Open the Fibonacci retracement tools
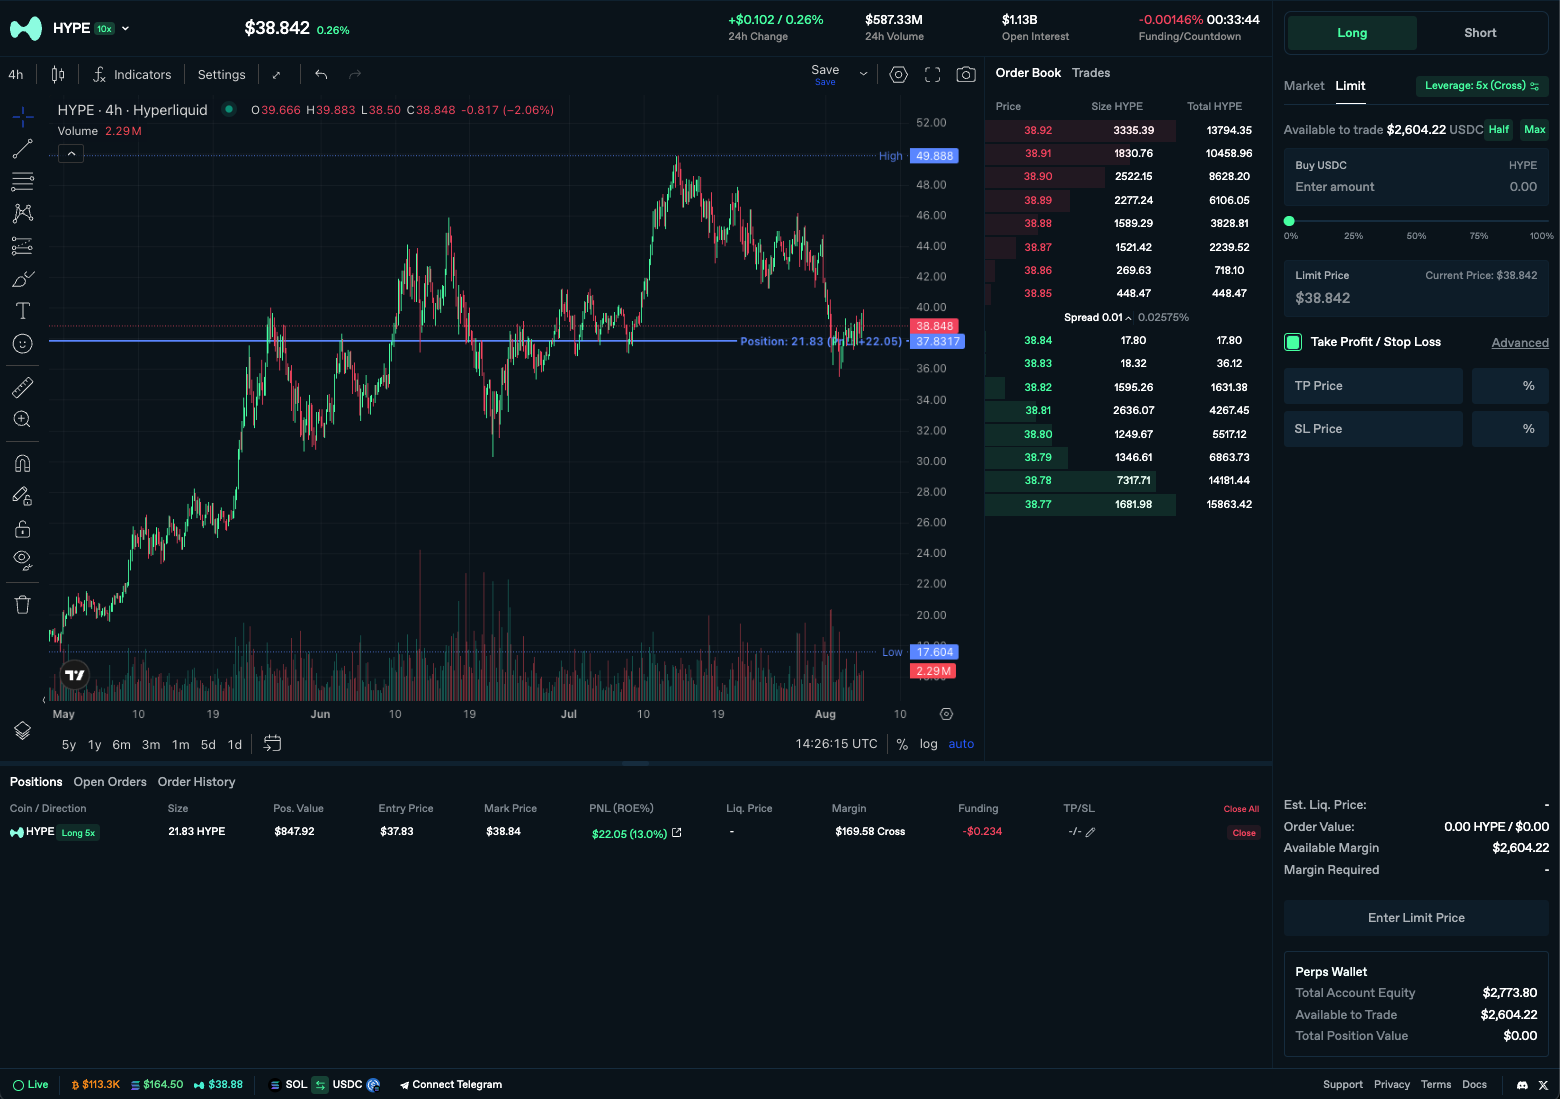This screenshot has width=1560, height=1099. tap(22, 181)
